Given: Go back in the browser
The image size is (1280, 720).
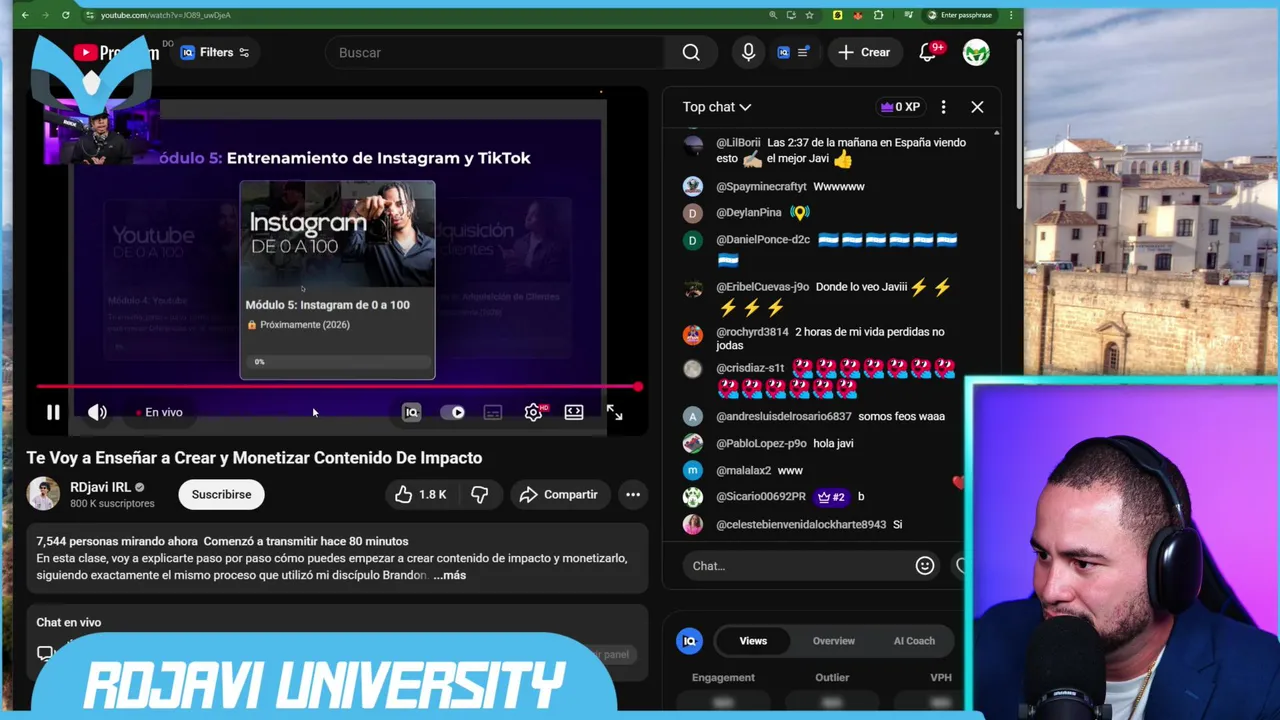Looking at the screenshot, I should (25, 15).
